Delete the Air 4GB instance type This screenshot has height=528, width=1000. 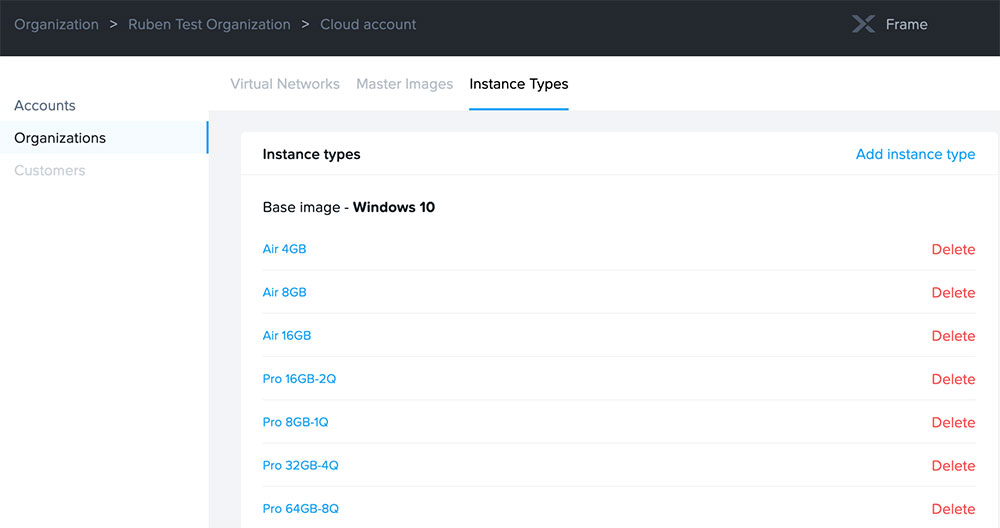(x=952, y=250)
